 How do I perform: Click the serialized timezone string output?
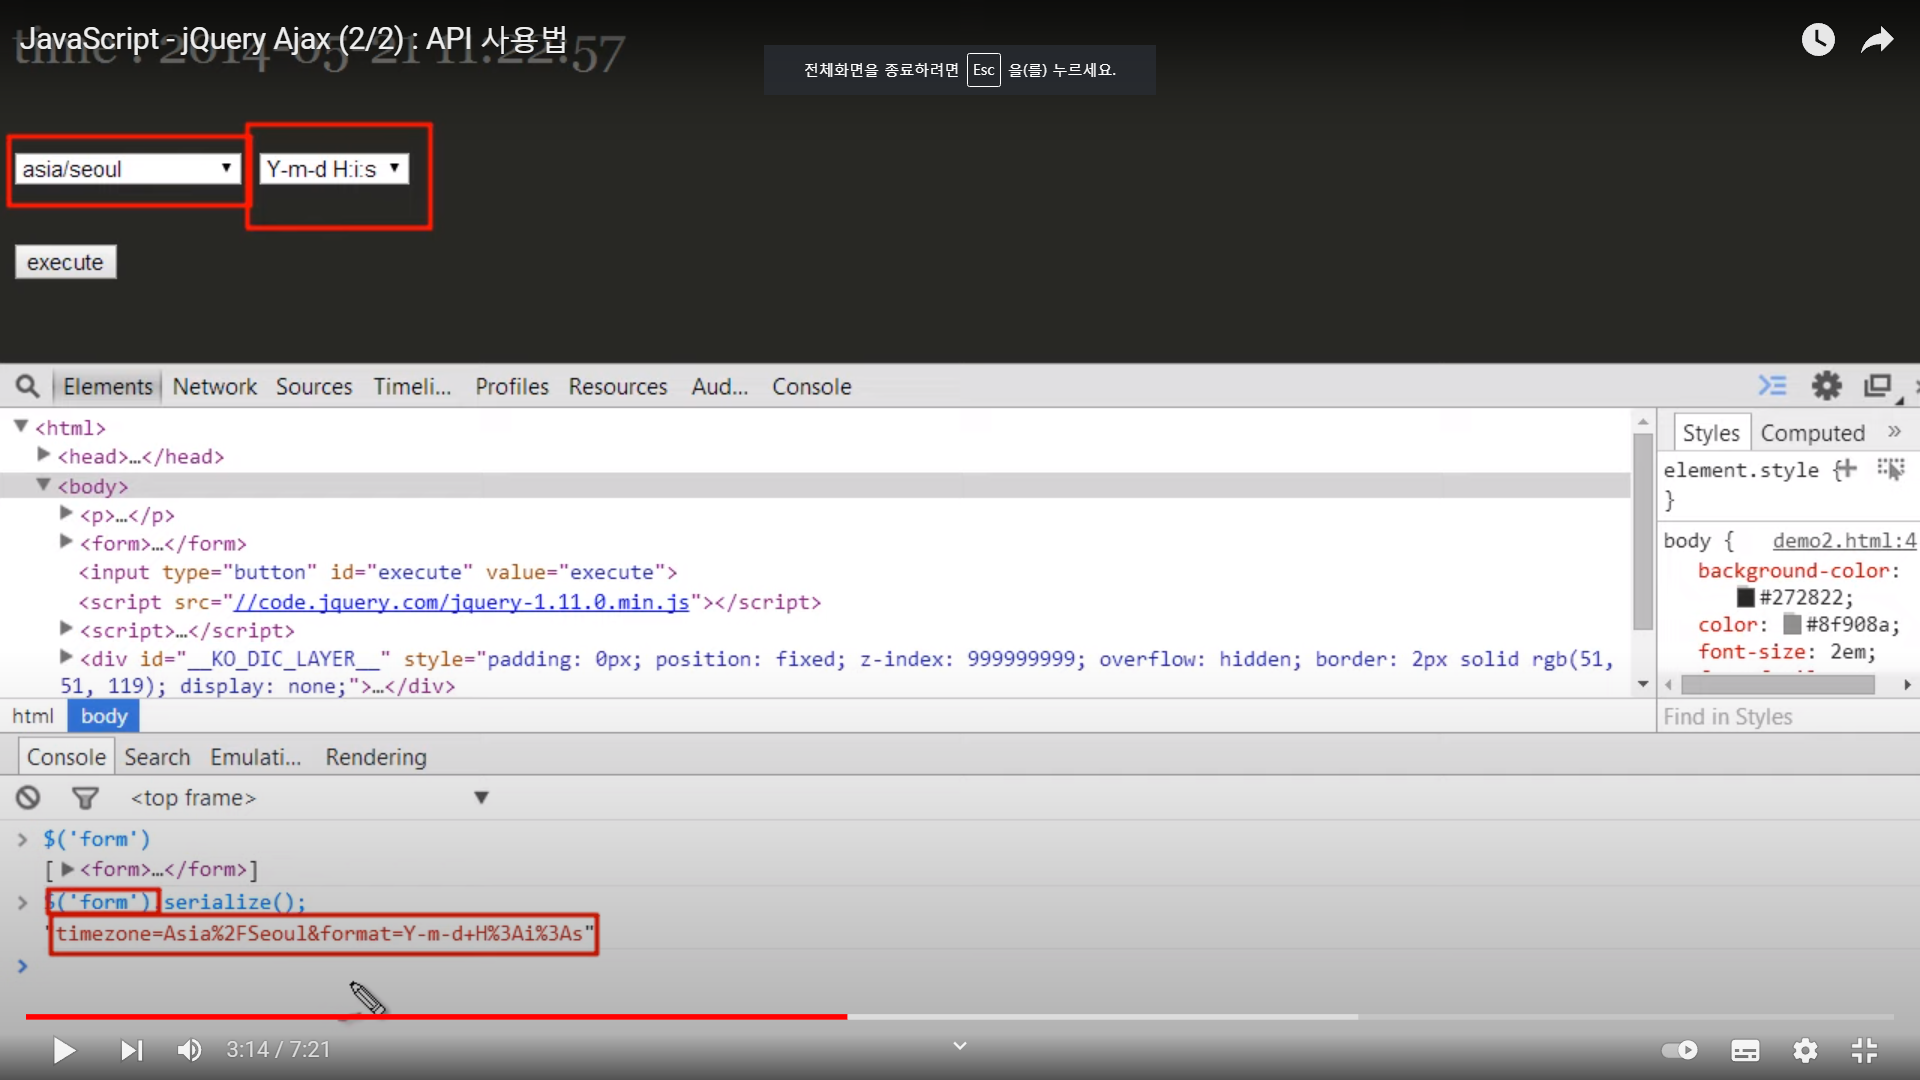tap(323, 933)
